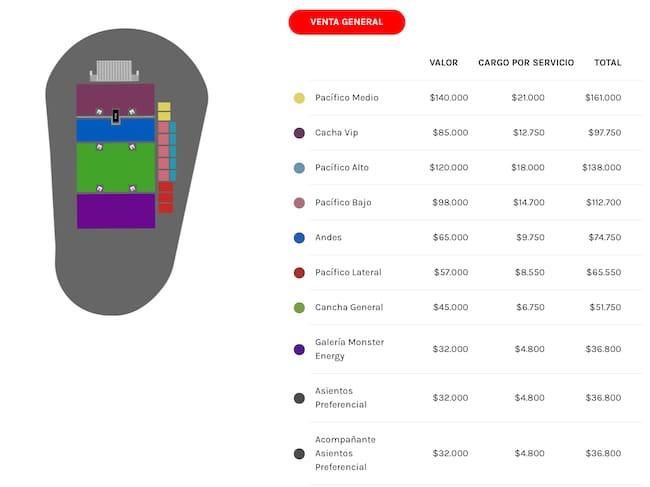Viewport: 650px width, 487px height.
Task: Click the stage icon atop the venue map
Action: (116, 72)
